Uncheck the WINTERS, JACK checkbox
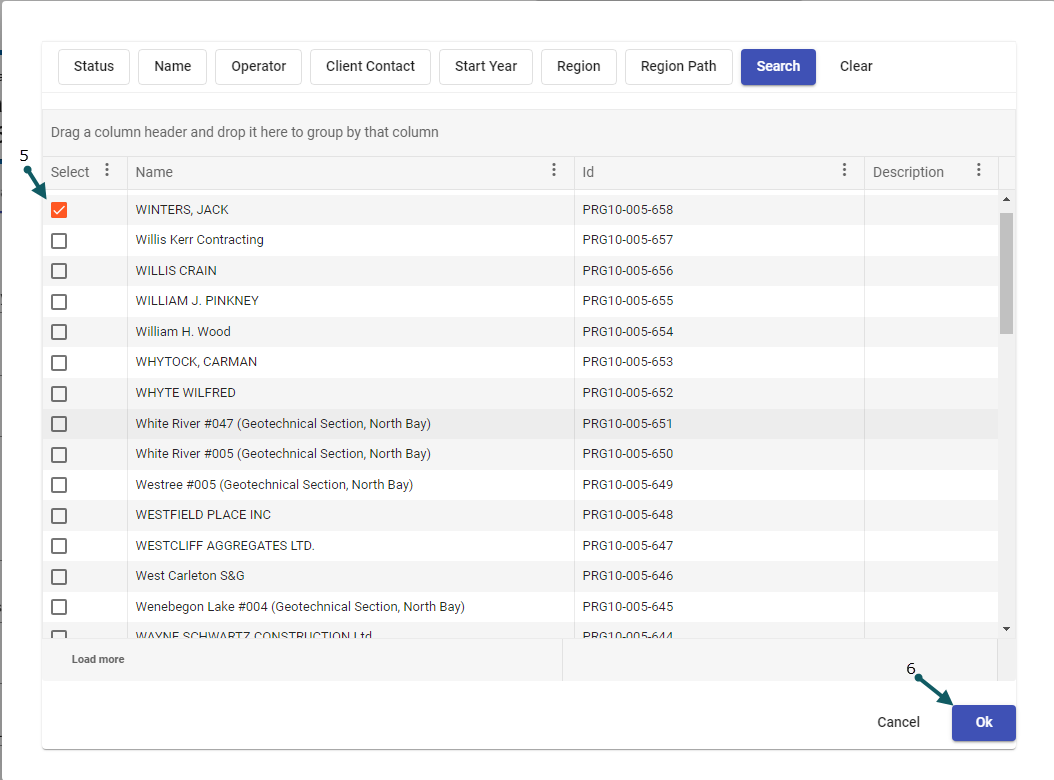 point(59,210)
